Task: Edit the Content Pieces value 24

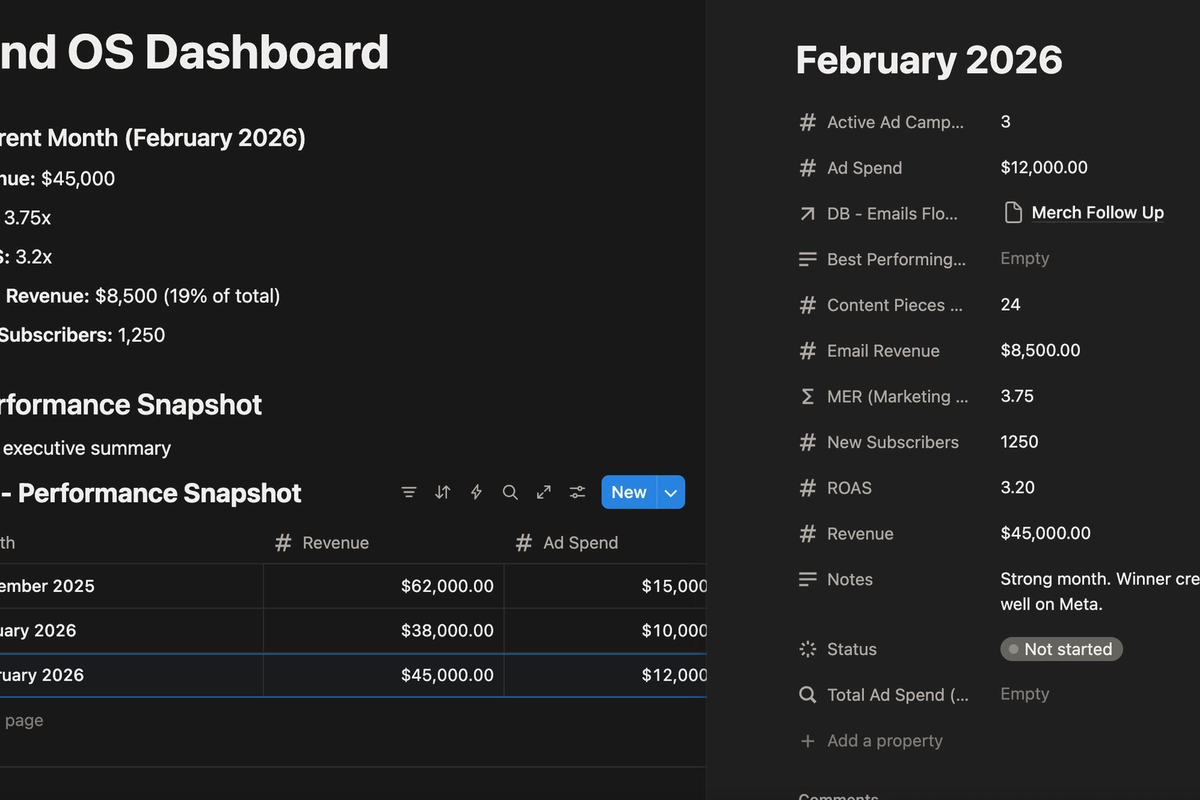Action: pyautogui.click(x=1010, y=305)
